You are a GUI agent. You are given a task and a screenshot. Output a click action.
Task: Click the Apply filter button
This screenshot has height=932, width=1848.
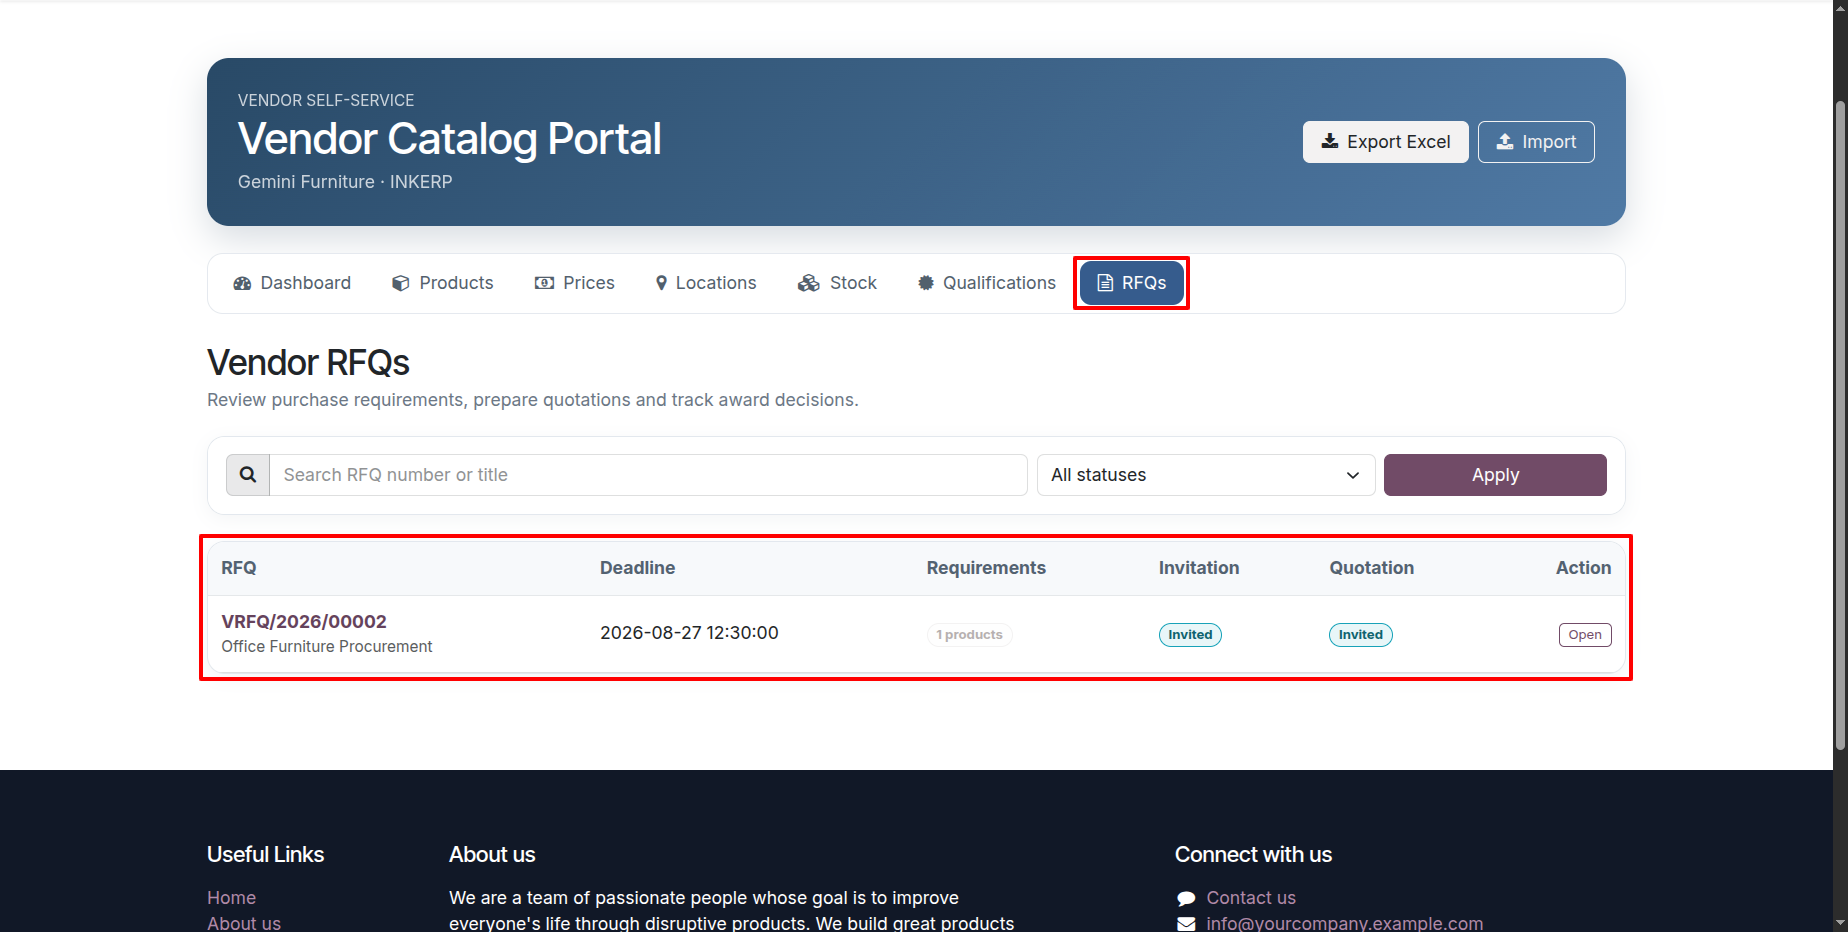pos(1495,475)
